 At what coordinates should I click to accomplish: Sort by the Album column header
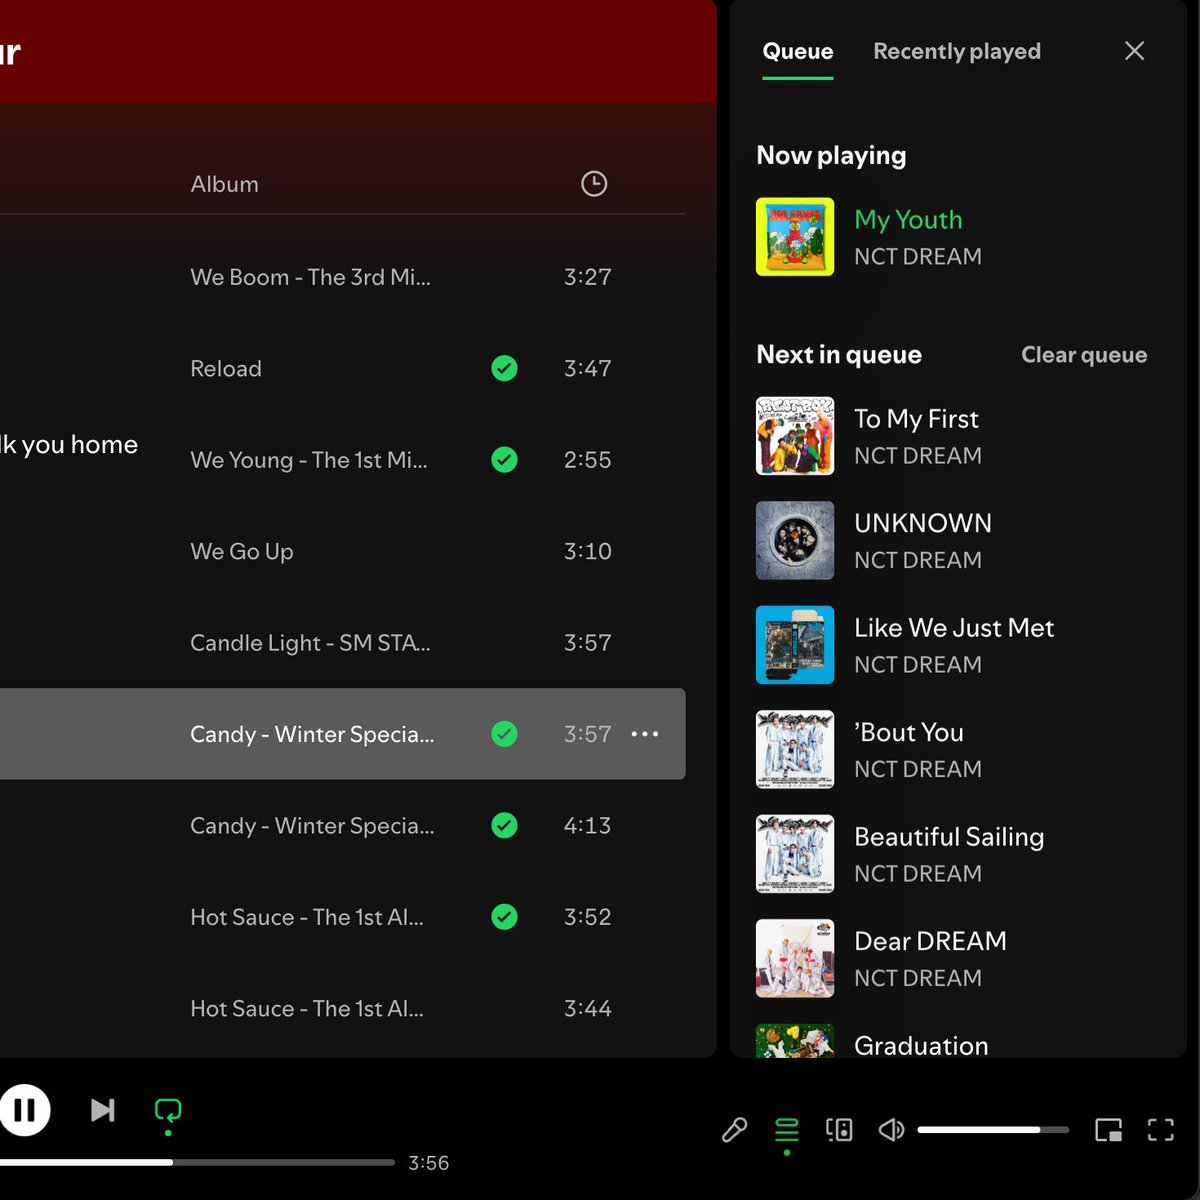tap(224, 184)
